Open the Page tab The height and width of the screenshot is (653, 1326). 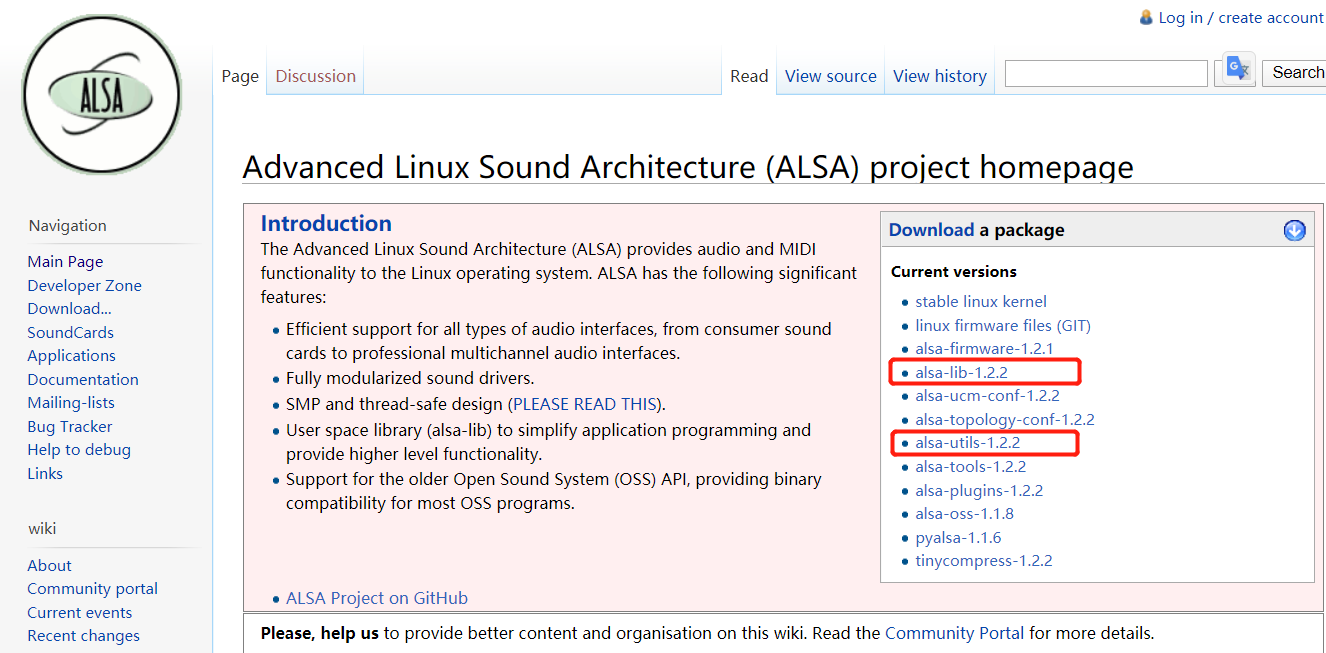pos(240,76)
